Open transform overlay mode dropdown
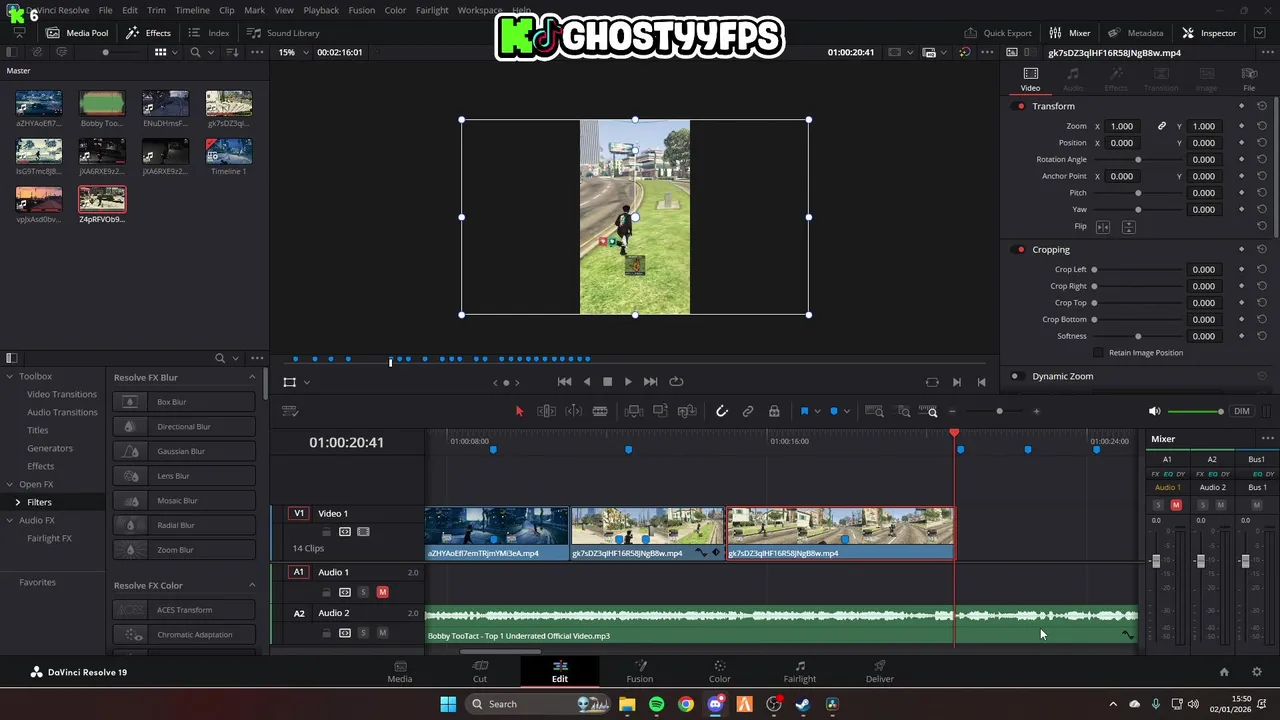The image size is (1280, 720). [x=306, y=382]
